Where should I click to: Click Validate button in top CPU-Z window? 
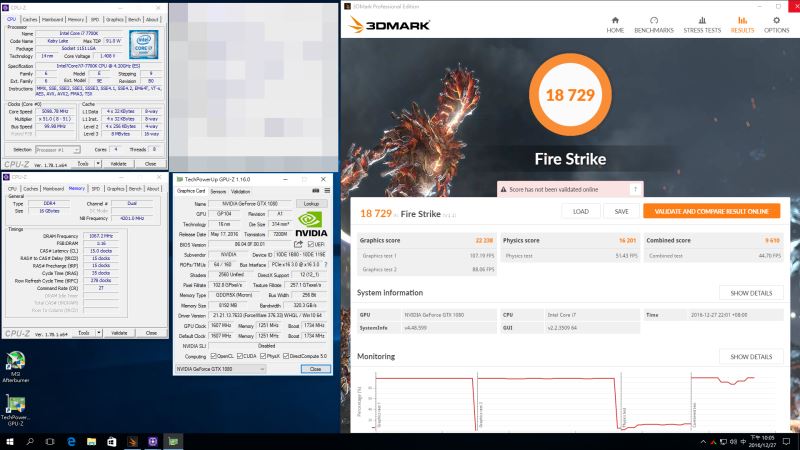[119, 164]
